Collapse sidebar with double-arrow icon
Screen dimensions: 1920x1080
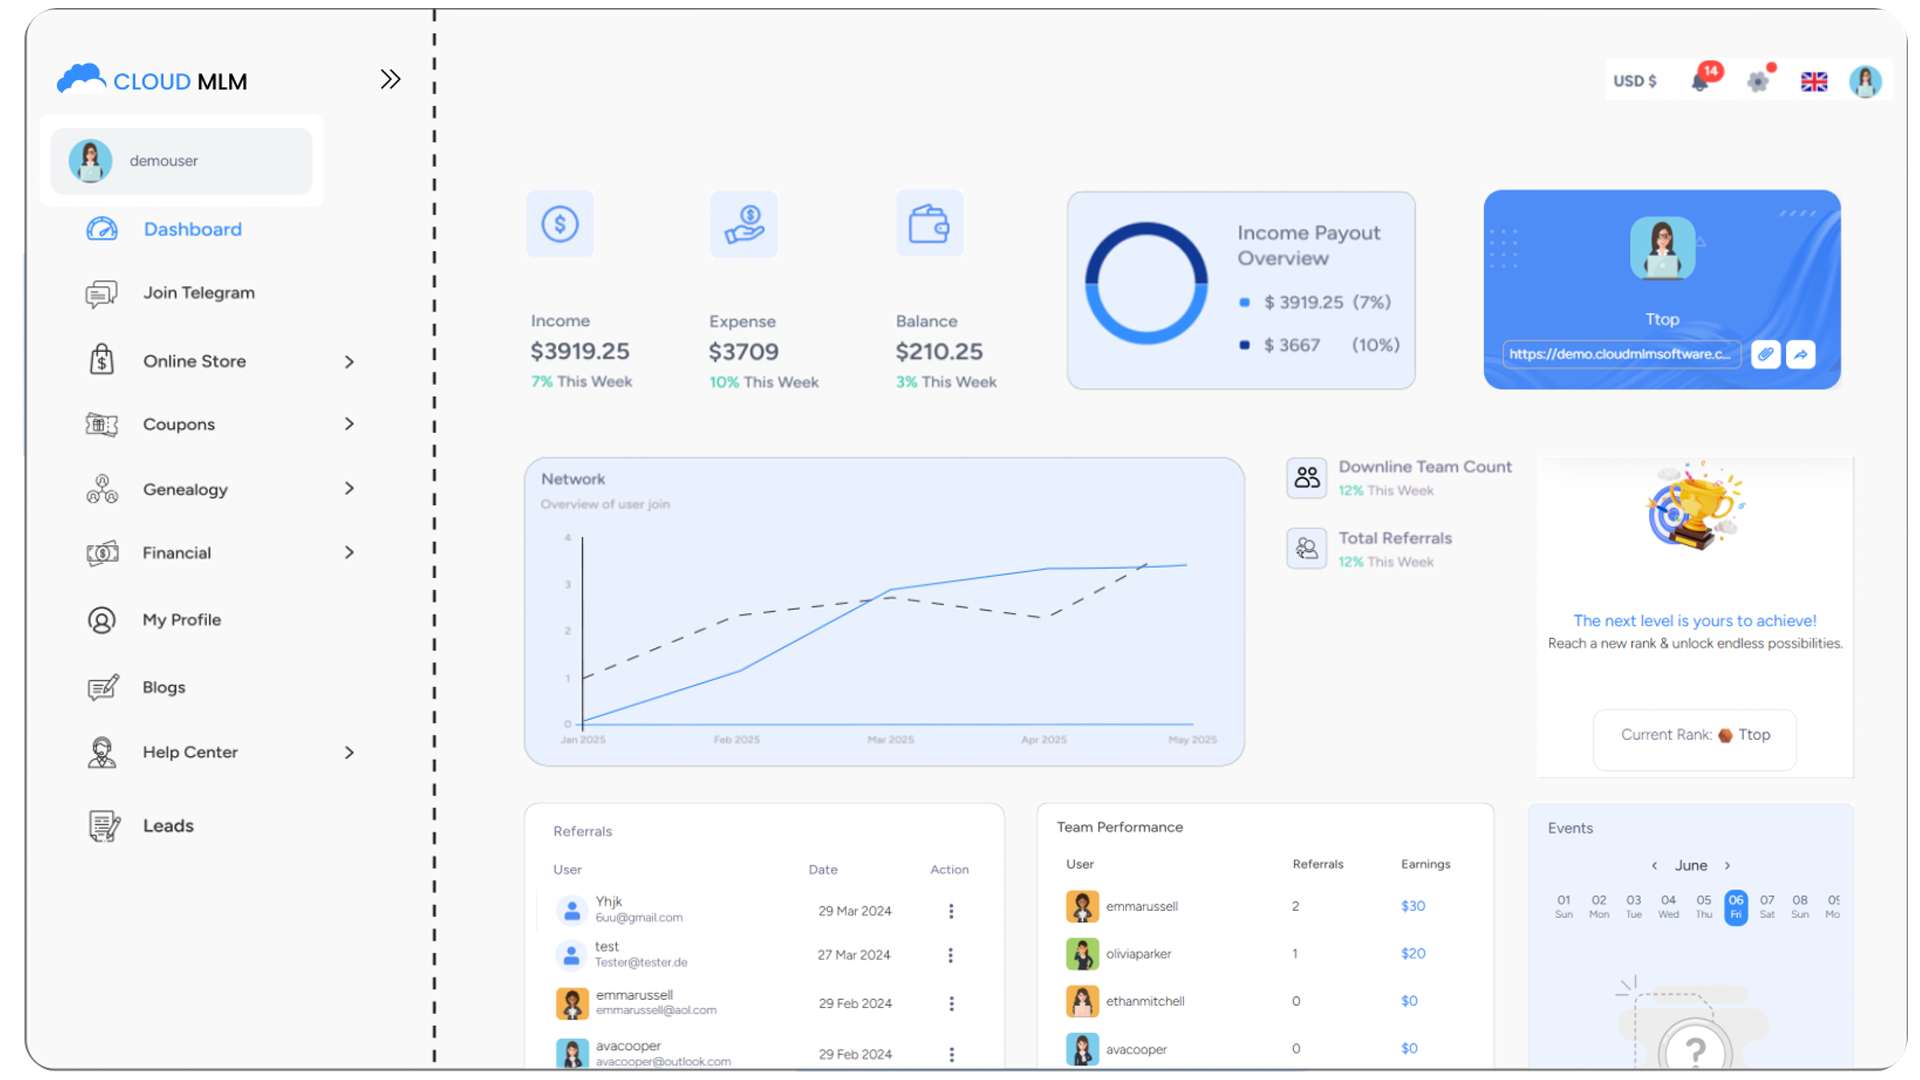(x=390, y=80)
